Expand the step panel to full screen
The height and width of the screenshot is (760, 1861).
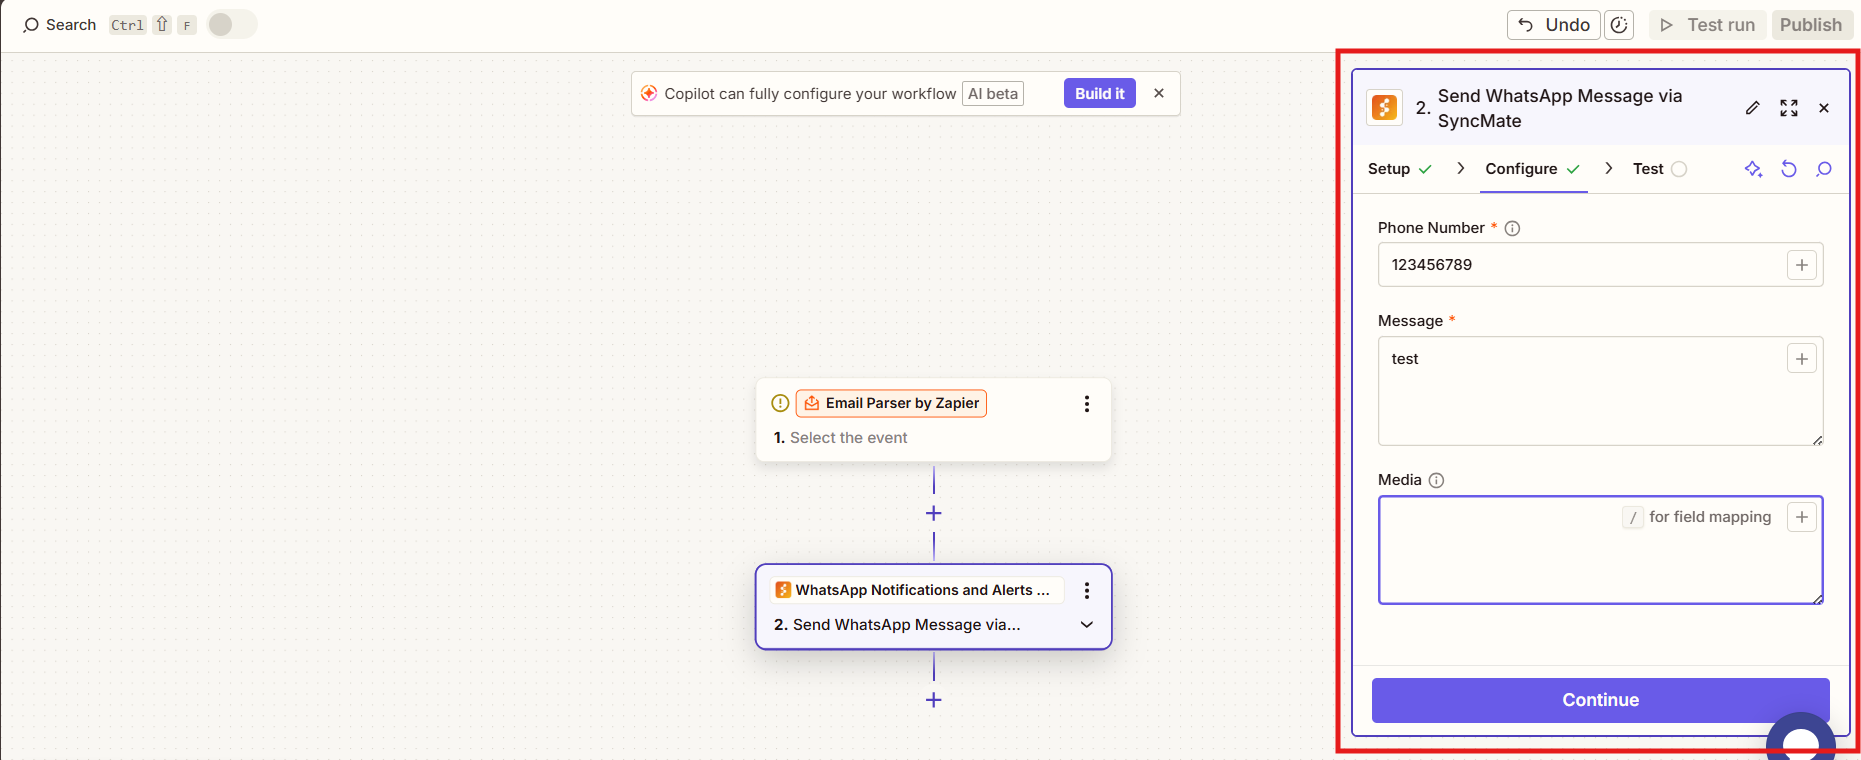tap(1788, 108)
